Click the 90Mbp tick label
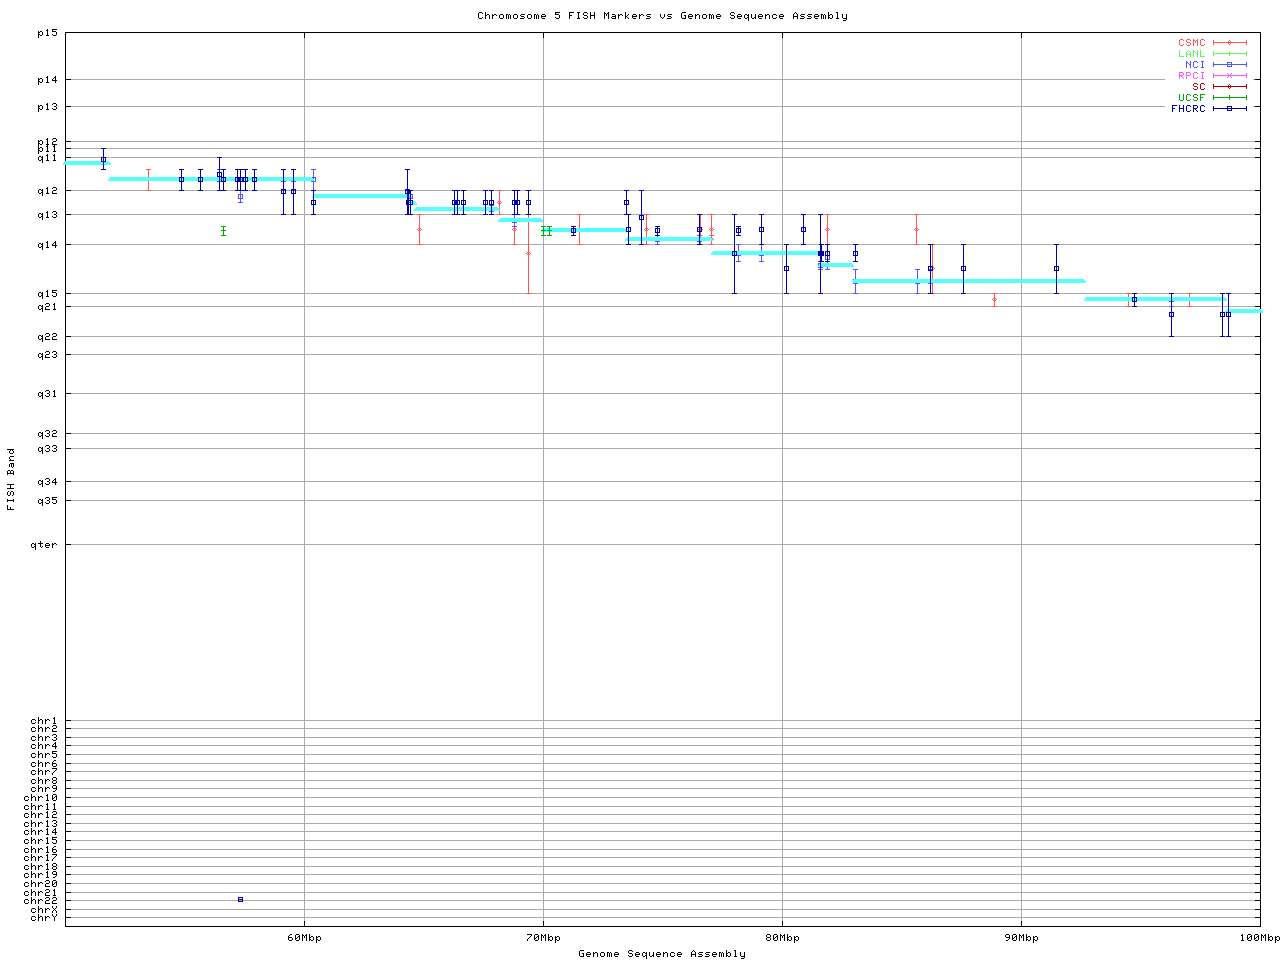 coord(1021,938)
